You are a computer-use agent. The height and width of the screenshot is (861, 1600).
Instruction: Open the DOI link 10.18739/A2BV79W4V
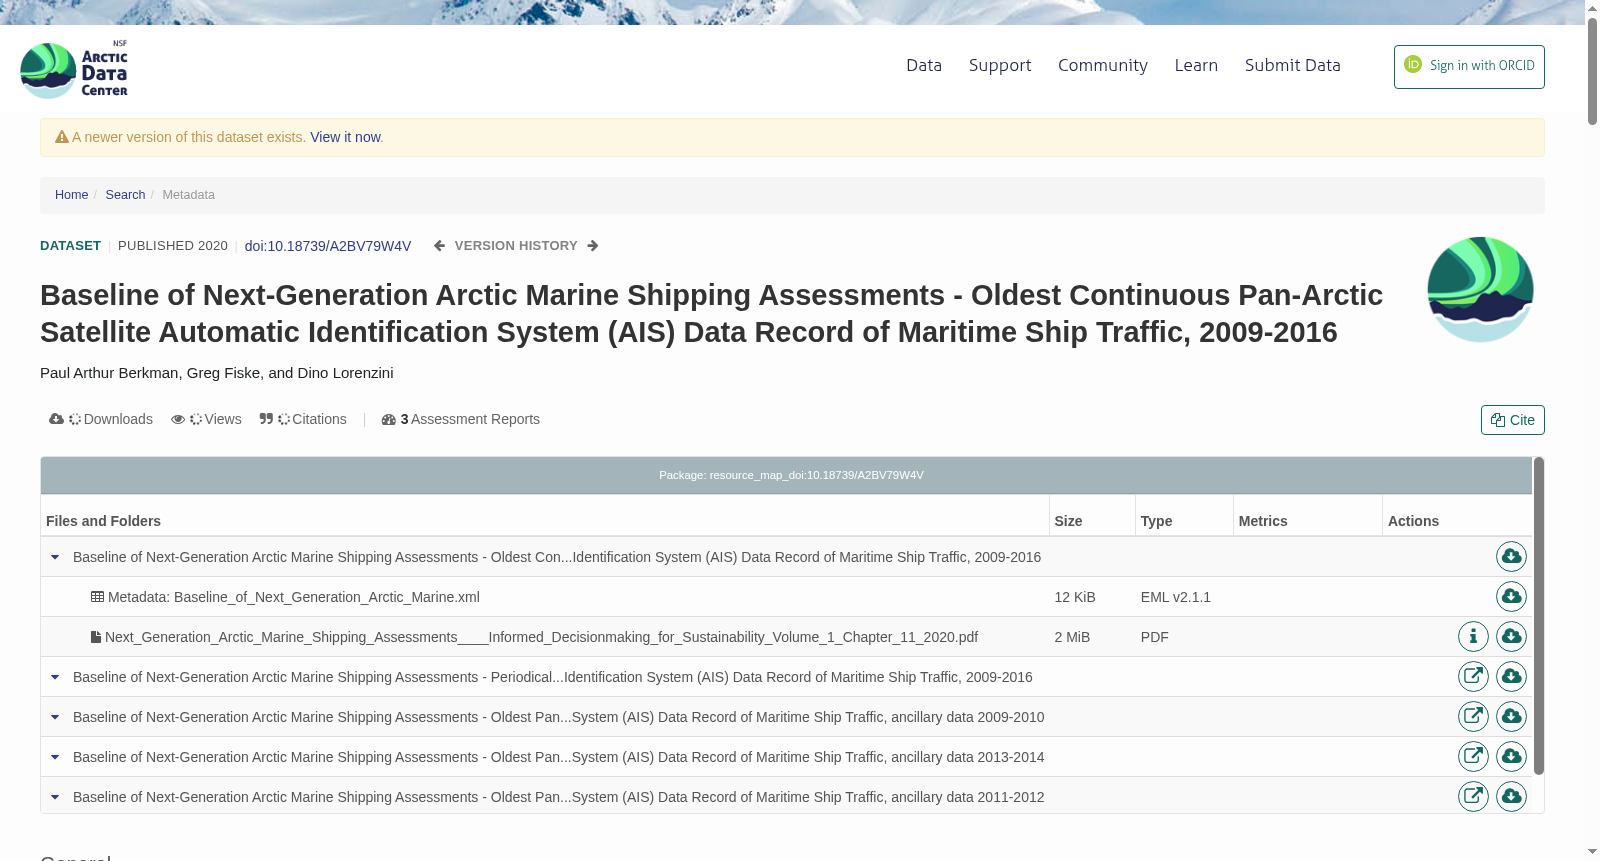328,246
